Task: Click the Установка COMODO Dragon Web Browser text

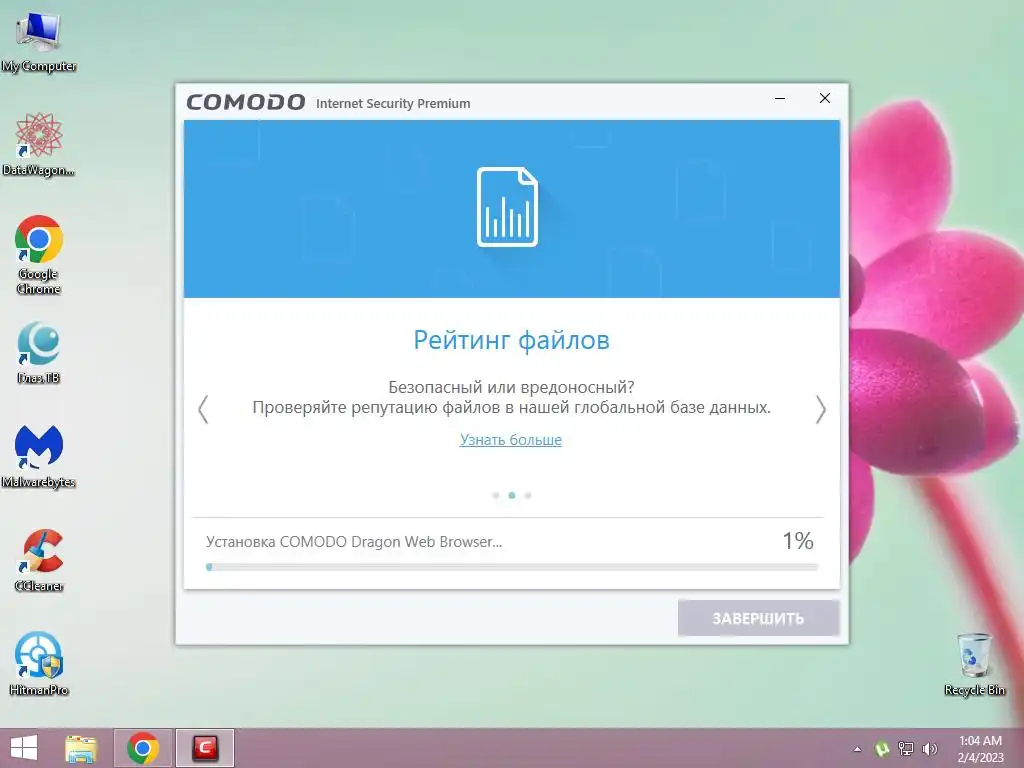Action: click(x=354, y=542)
